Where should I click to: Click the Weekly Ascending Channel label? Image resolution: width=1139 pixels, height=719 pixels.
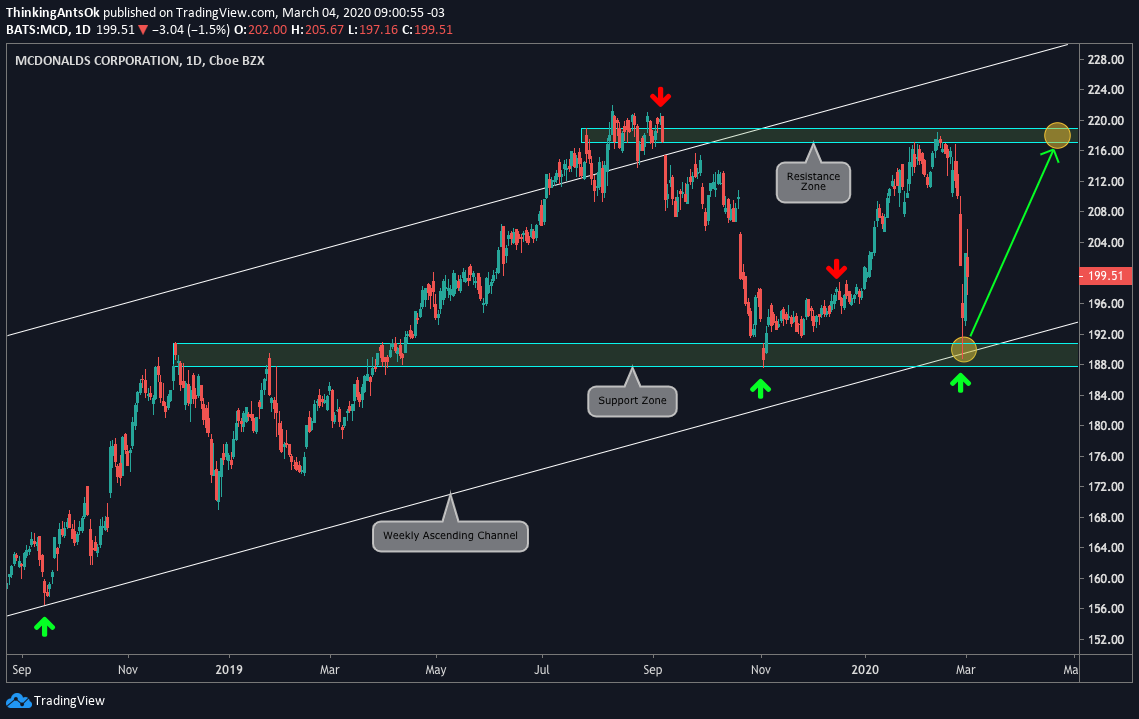450,536
